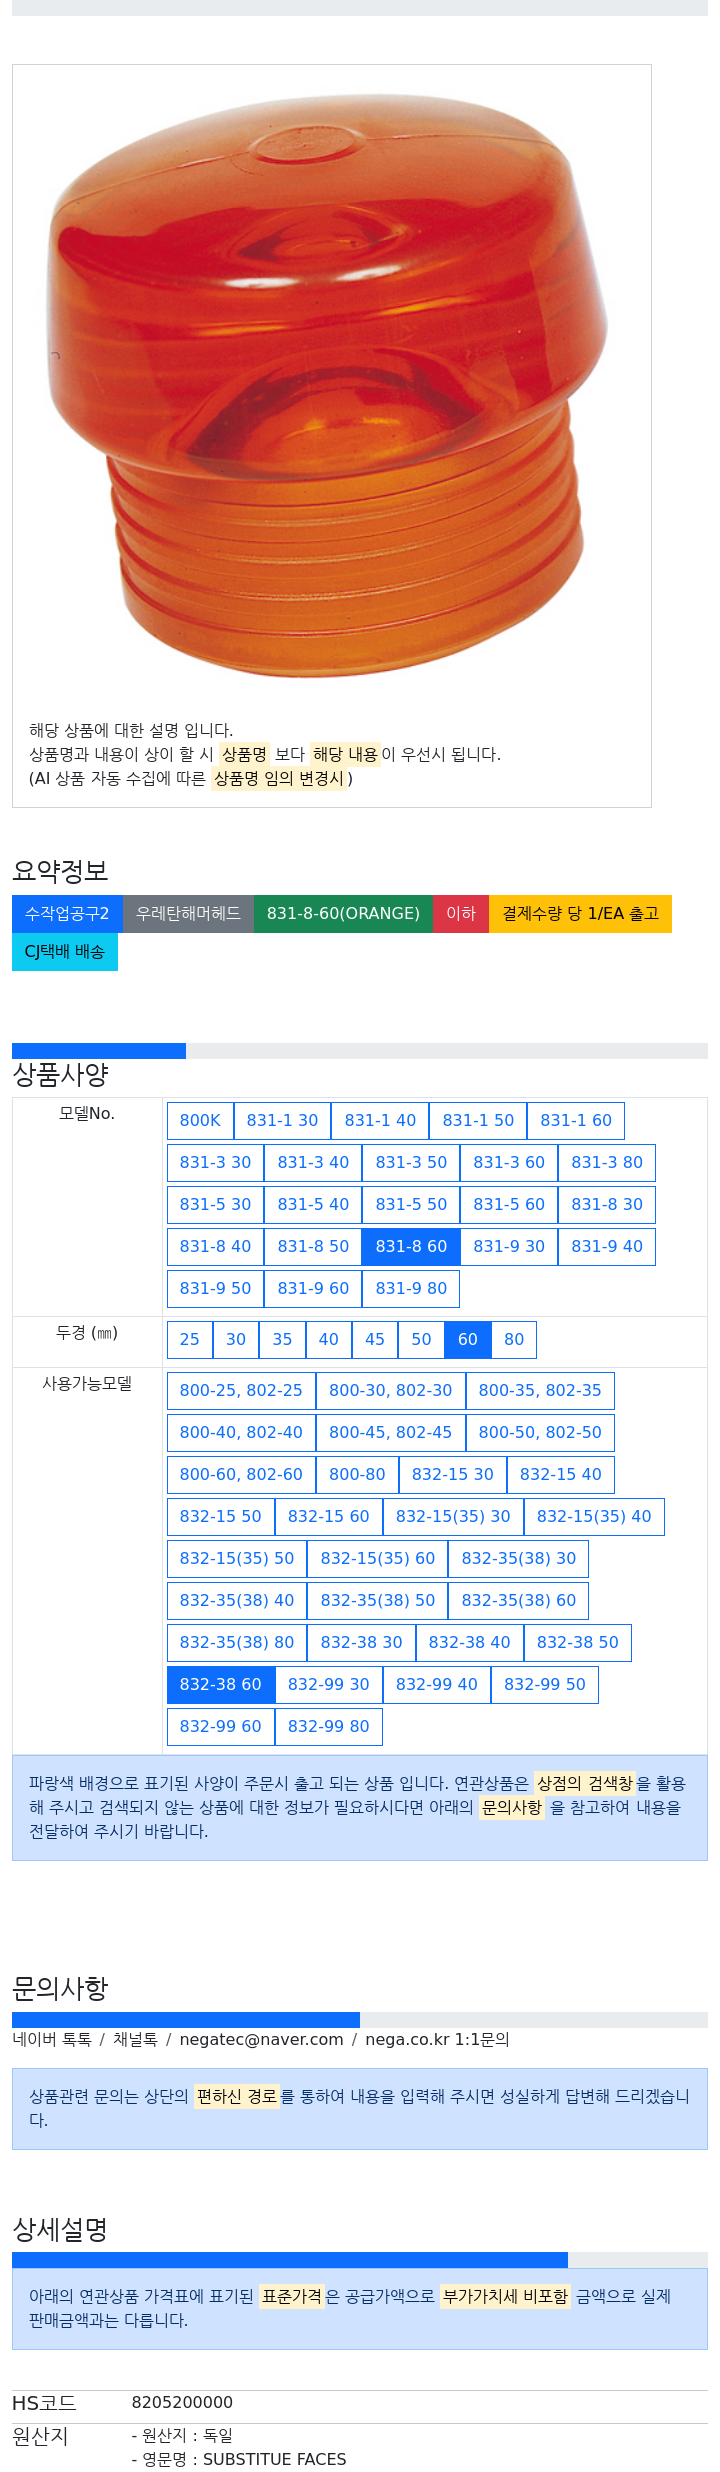Click the 우레탄해머헤드 tag
720x2472 pixels.
coord(188,913)
